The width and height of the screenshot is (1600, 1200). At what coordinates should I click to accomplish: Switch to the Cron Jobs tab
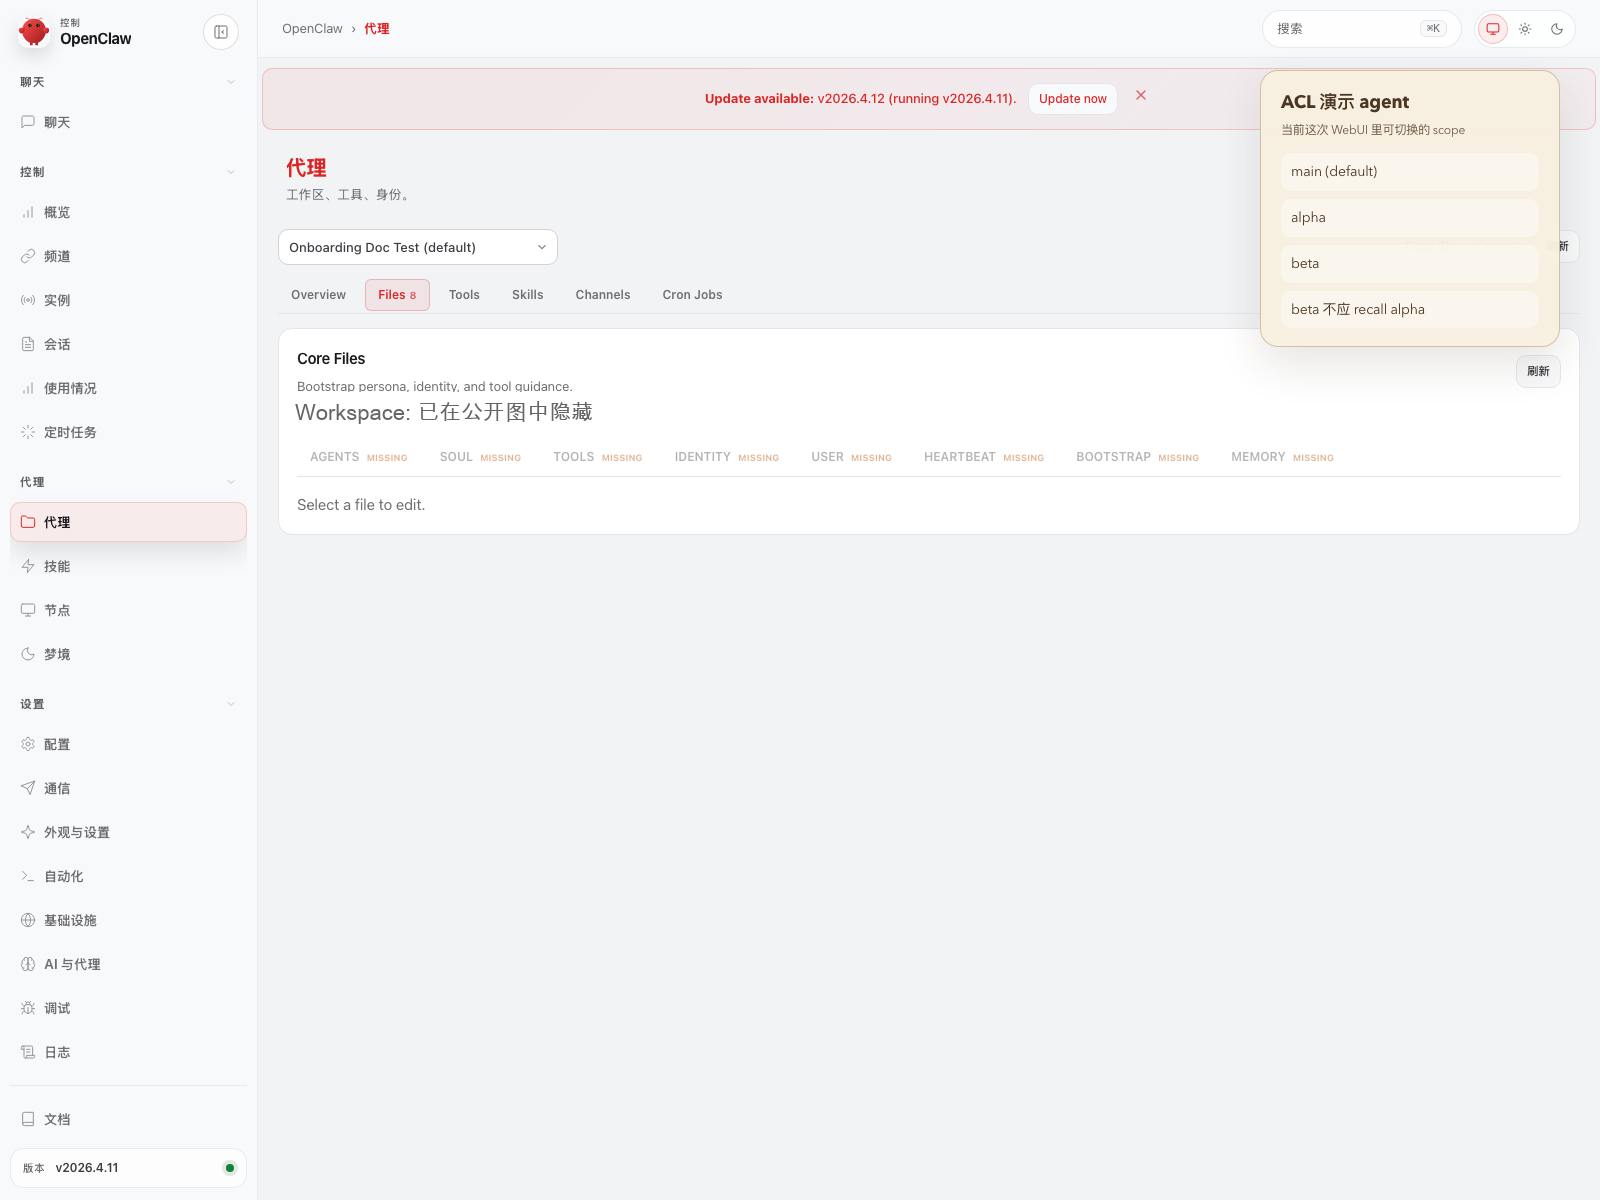point(692,295)
